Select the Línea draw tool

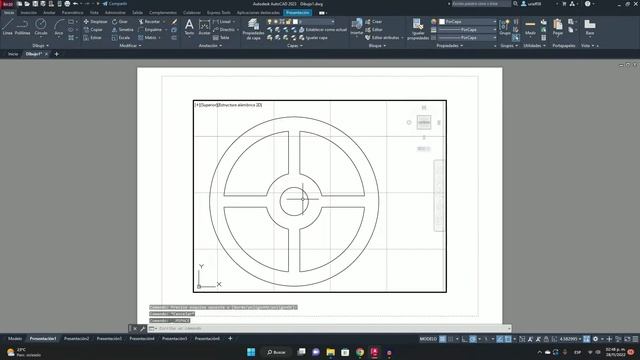point(7,27)
